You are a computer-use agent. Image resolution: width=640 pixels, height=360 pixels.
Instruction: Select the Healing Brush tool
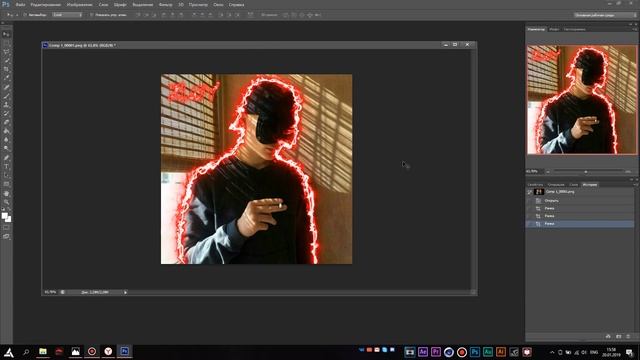pyautogui.click(x=6, y=87)
